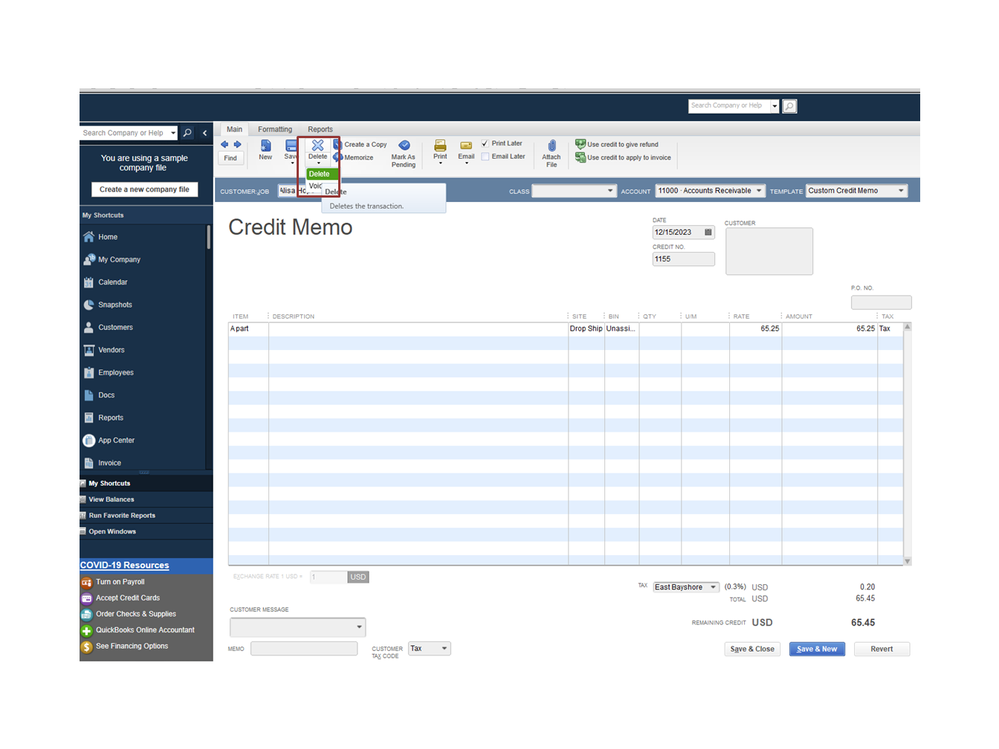Click the sidebar search magnifier icon
The width and height of the screenshot is (999, 749).
click(187, 133)
